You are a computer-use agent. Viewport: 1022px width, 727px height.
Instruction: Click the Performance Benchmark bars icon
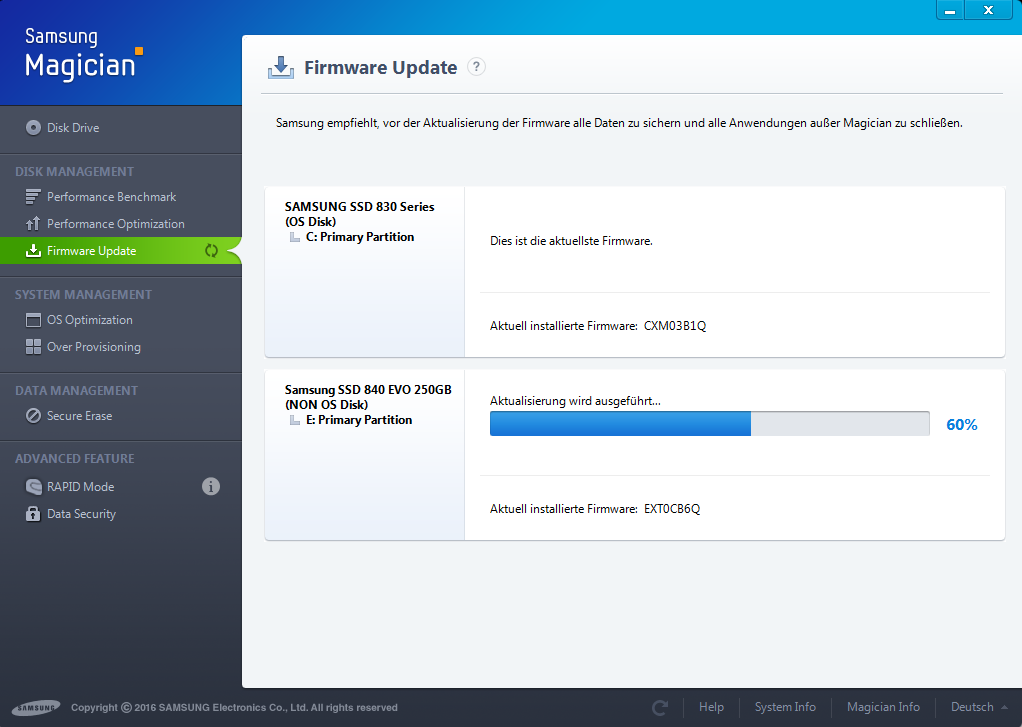click(33, 196)
